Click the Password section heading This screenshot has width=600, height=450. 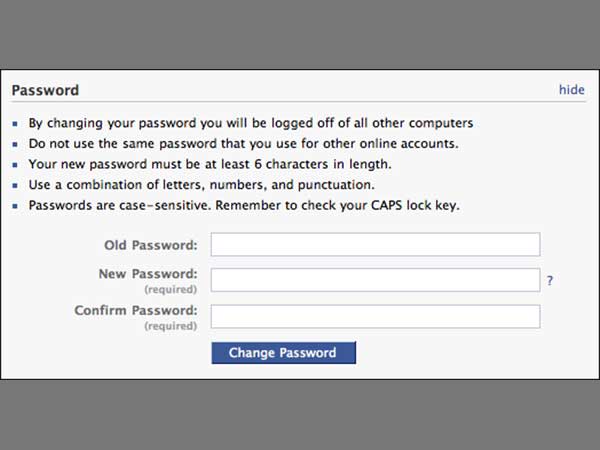(x=45, y=90)
